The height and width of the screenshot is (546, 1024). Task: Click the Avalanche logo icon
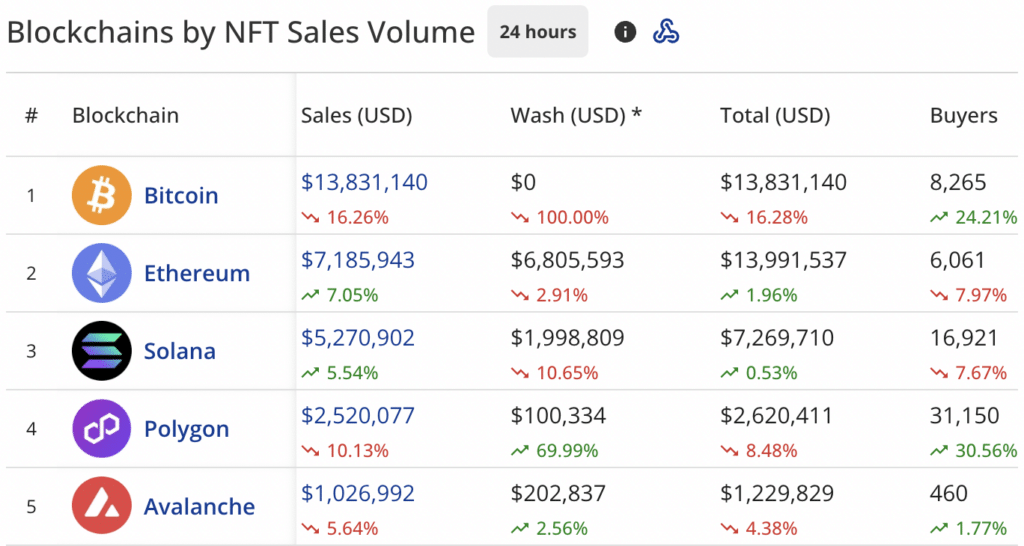coord(102,506)
